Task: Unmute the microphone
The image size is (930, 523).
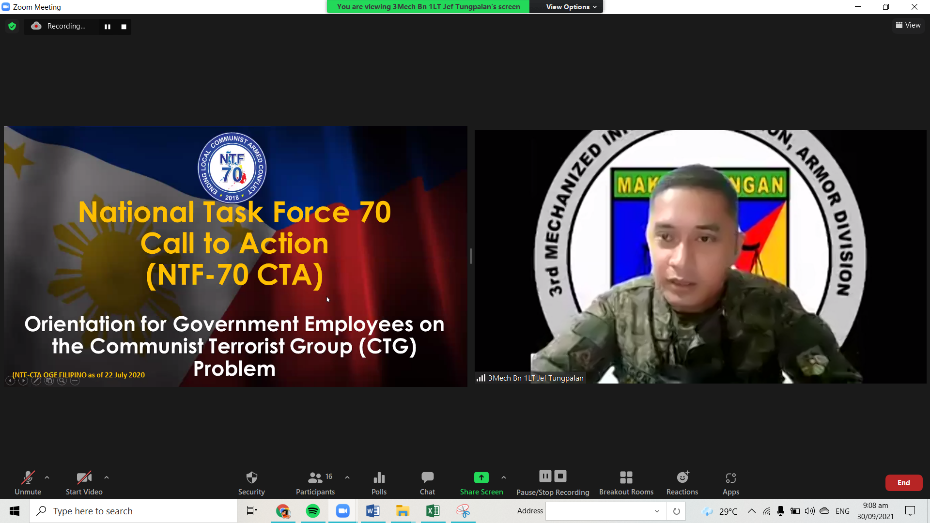Action: pos(27,483)
